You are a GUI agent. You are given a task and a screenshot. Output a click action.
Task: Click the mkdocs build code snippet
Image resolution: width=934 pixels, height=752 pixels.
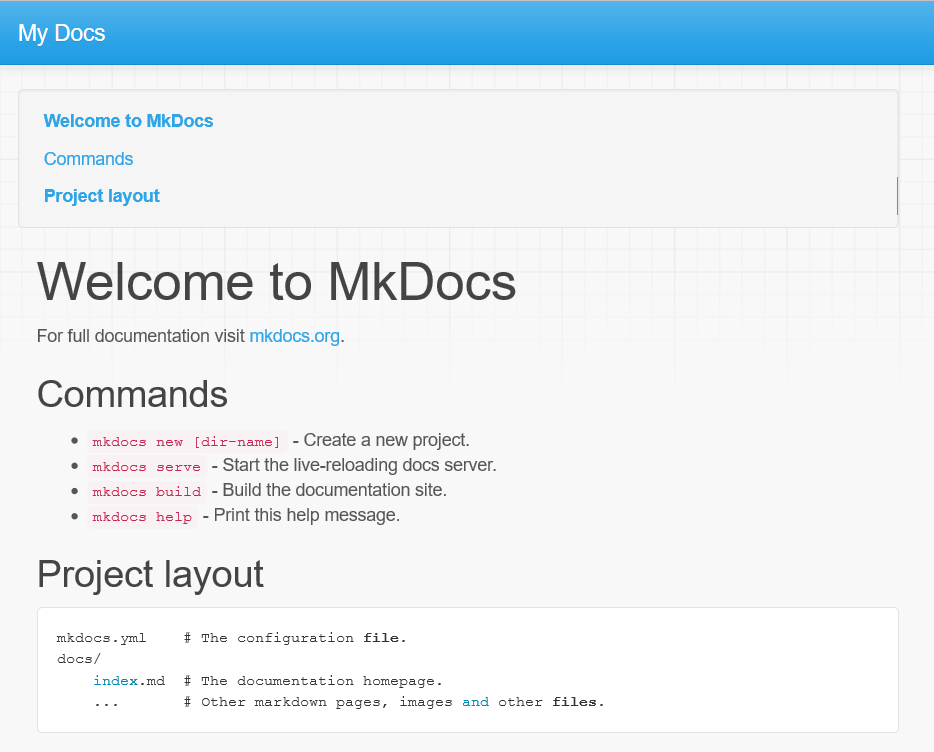pyautogui.click(x=147, y=492)
